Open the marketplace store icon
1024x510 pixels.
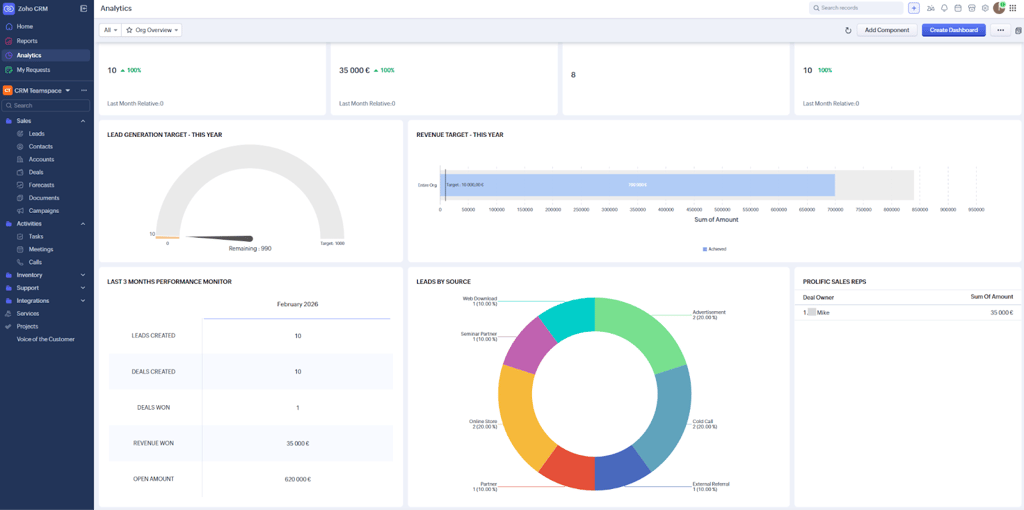[972, 8]
